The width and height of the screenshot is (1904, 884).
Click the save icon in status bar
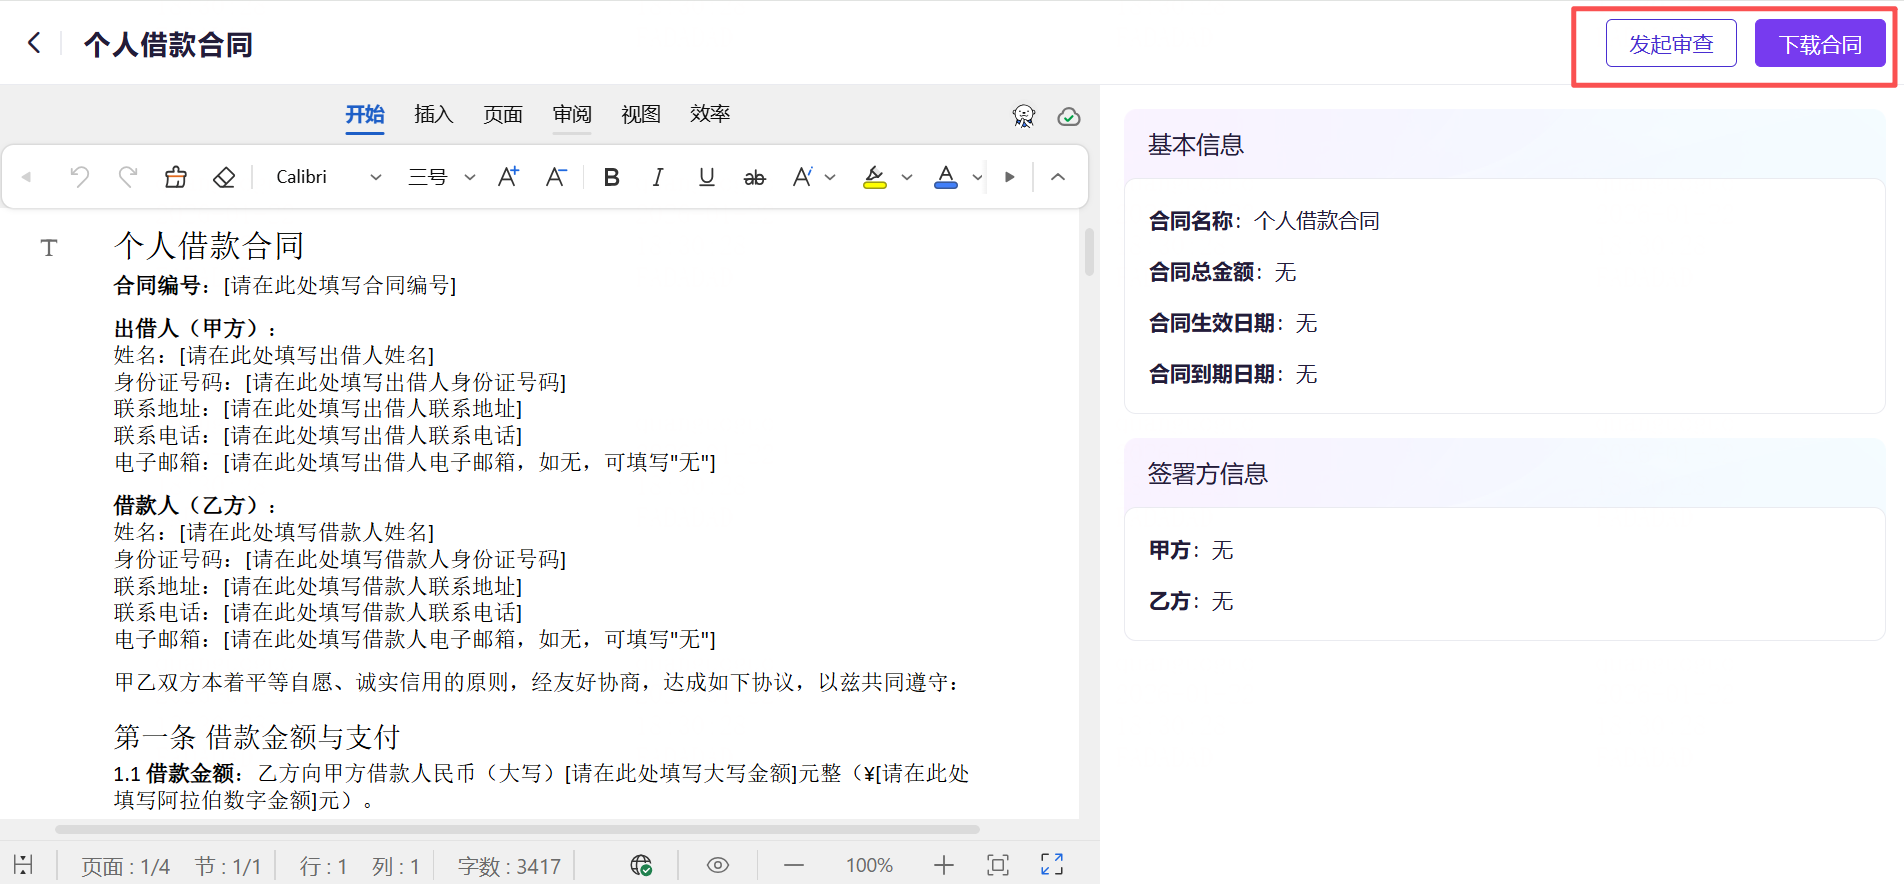[24, 865]
